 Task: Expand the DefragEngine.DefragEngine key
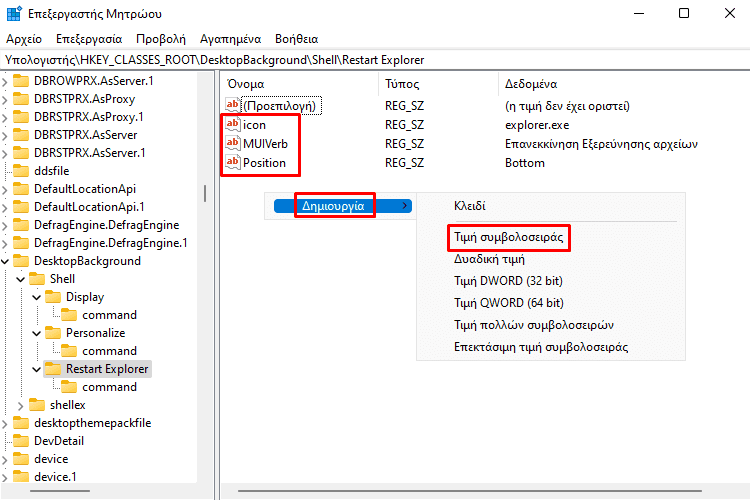pyautogui.click(x=5, y=225)
